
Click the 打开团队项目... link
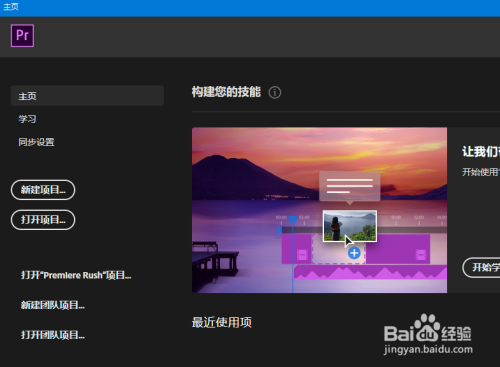click(53, 335)
